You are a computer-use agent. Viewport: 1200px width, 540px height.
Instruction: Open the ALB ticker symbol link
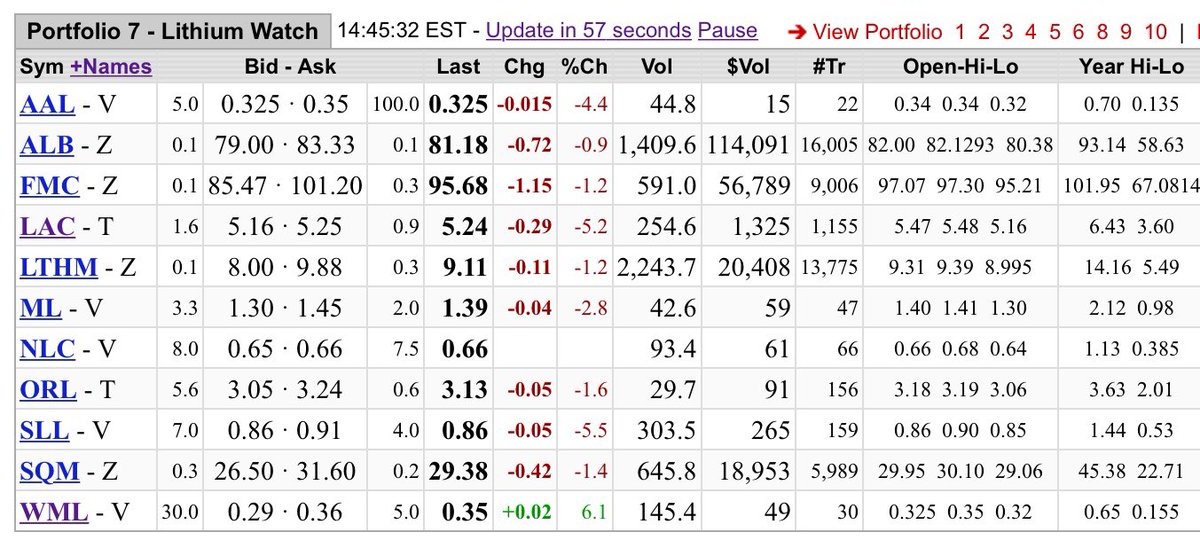(x=46, y=144)
